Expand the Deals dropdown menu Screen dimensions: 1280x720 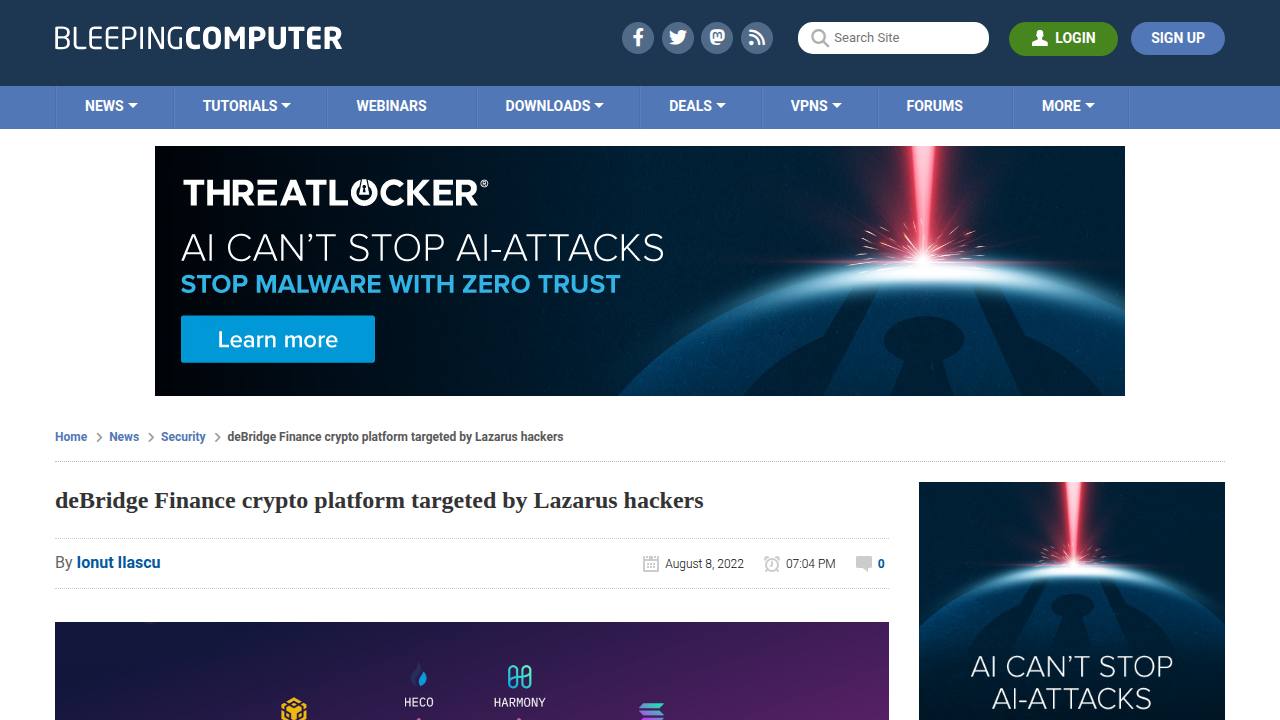coord(697,106)
